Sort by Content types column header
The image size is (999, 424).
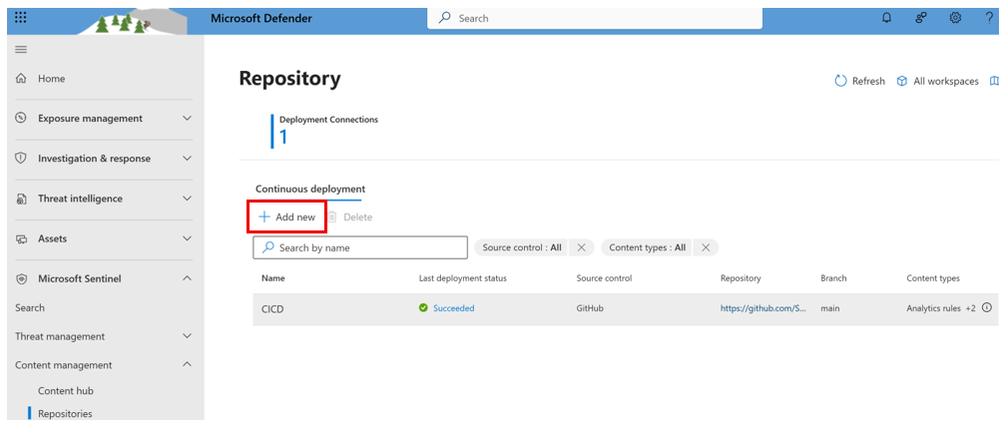(933, 279)
